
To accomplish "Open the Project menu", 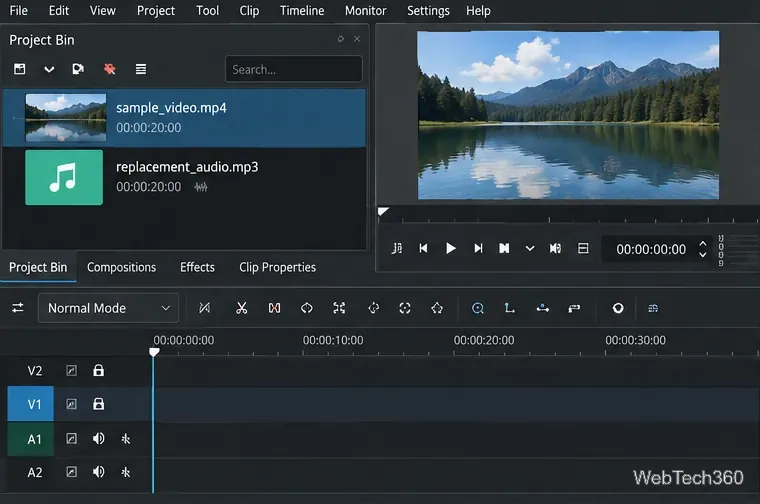I will coord(156,11).
